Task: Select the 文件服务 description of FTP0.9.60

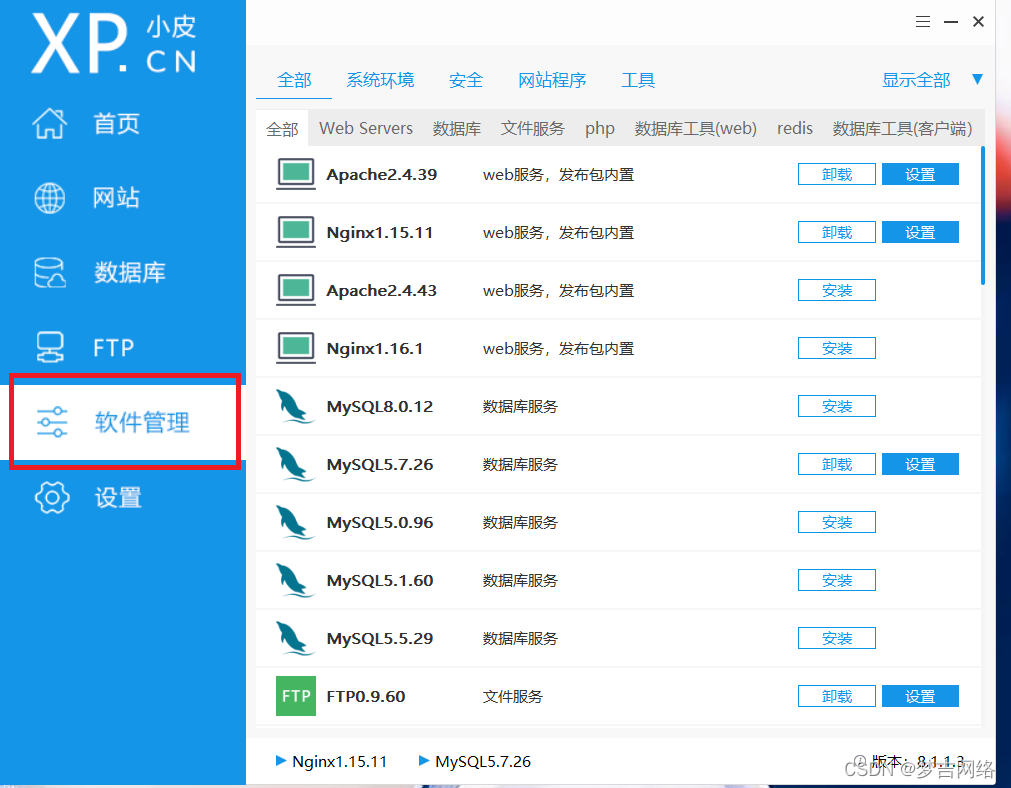Action: coord(513,696)
